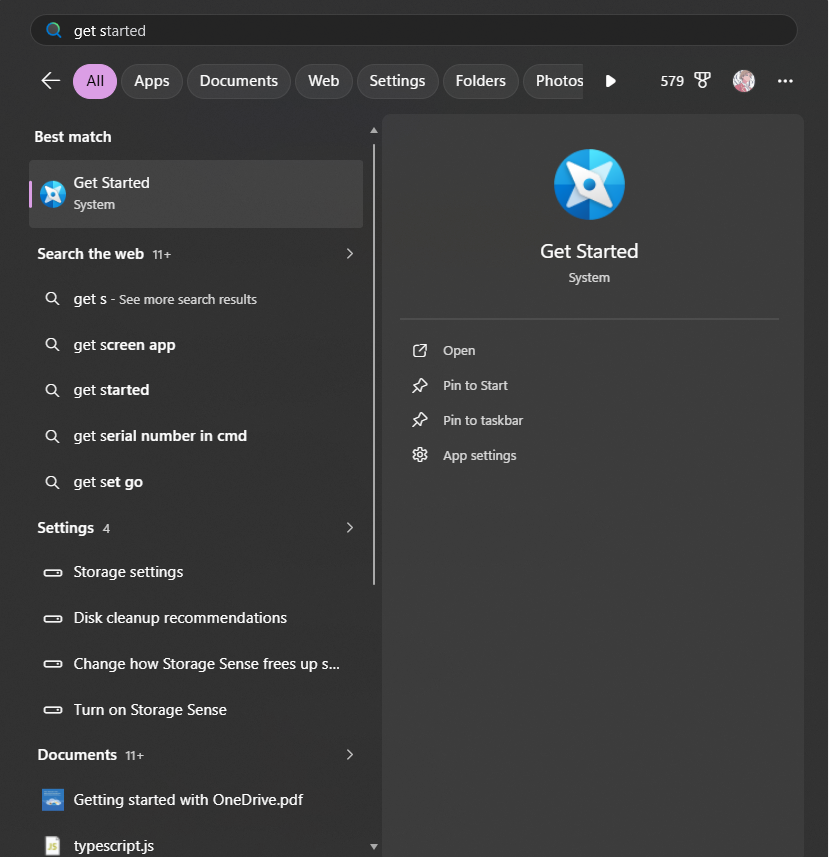
Task: Click the Get Started app icon in best match
Action: tap(53, 194)
